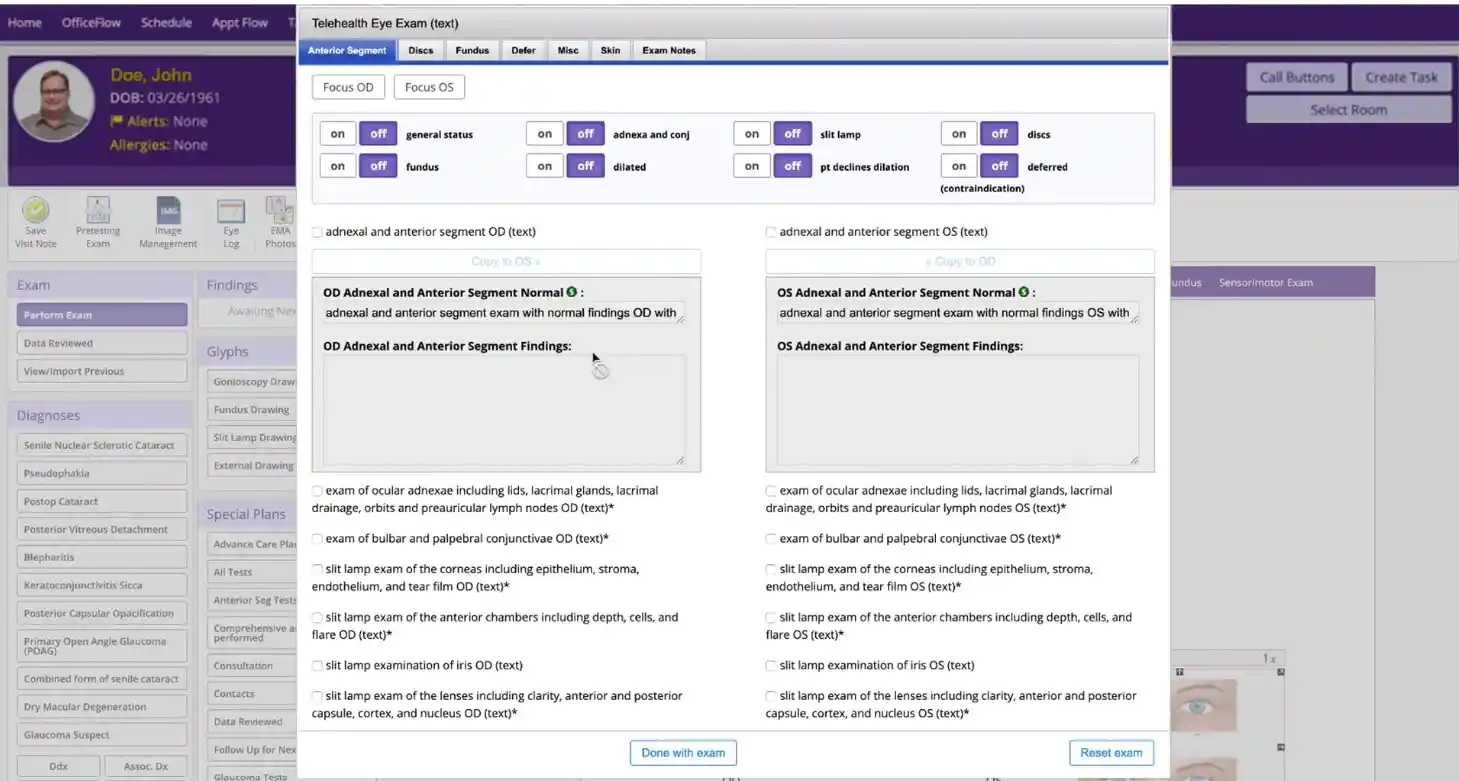The height and width of the screenshot is (781, 1459).
Task: Check adnexal and anterior segment OD (text)
Action: 317,231
